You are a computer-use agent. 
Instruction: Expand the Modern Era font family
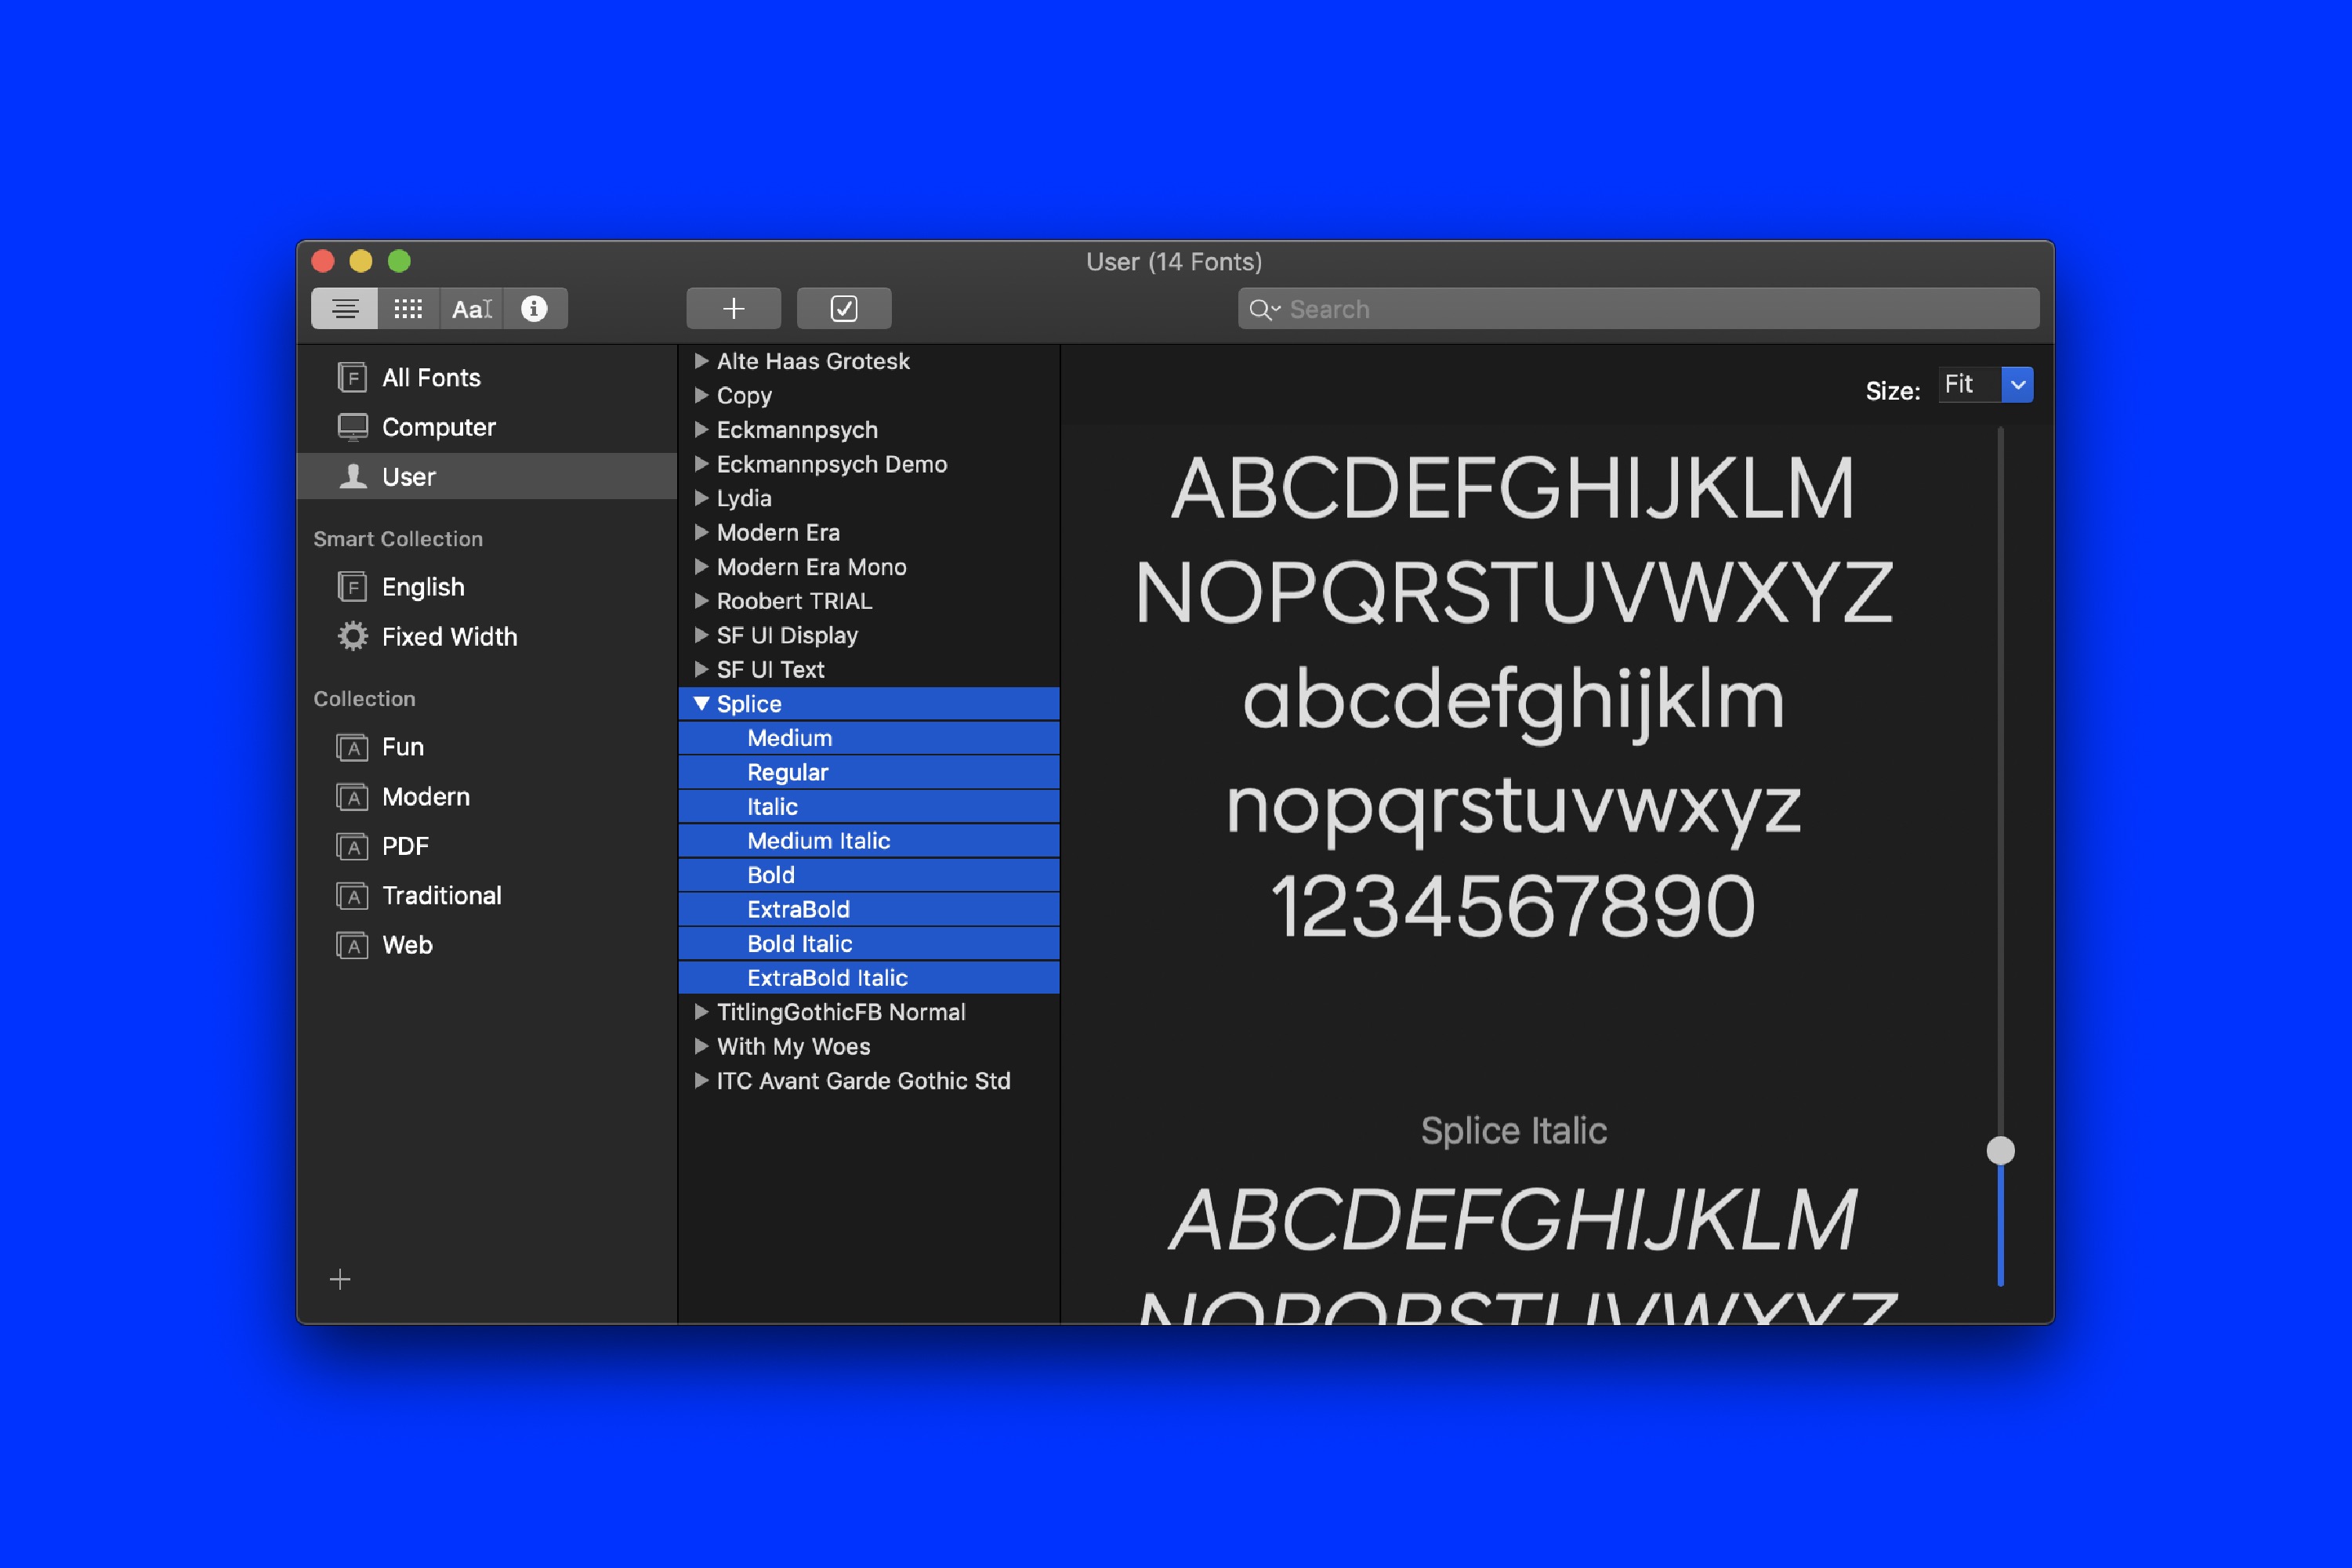[701, 533]
